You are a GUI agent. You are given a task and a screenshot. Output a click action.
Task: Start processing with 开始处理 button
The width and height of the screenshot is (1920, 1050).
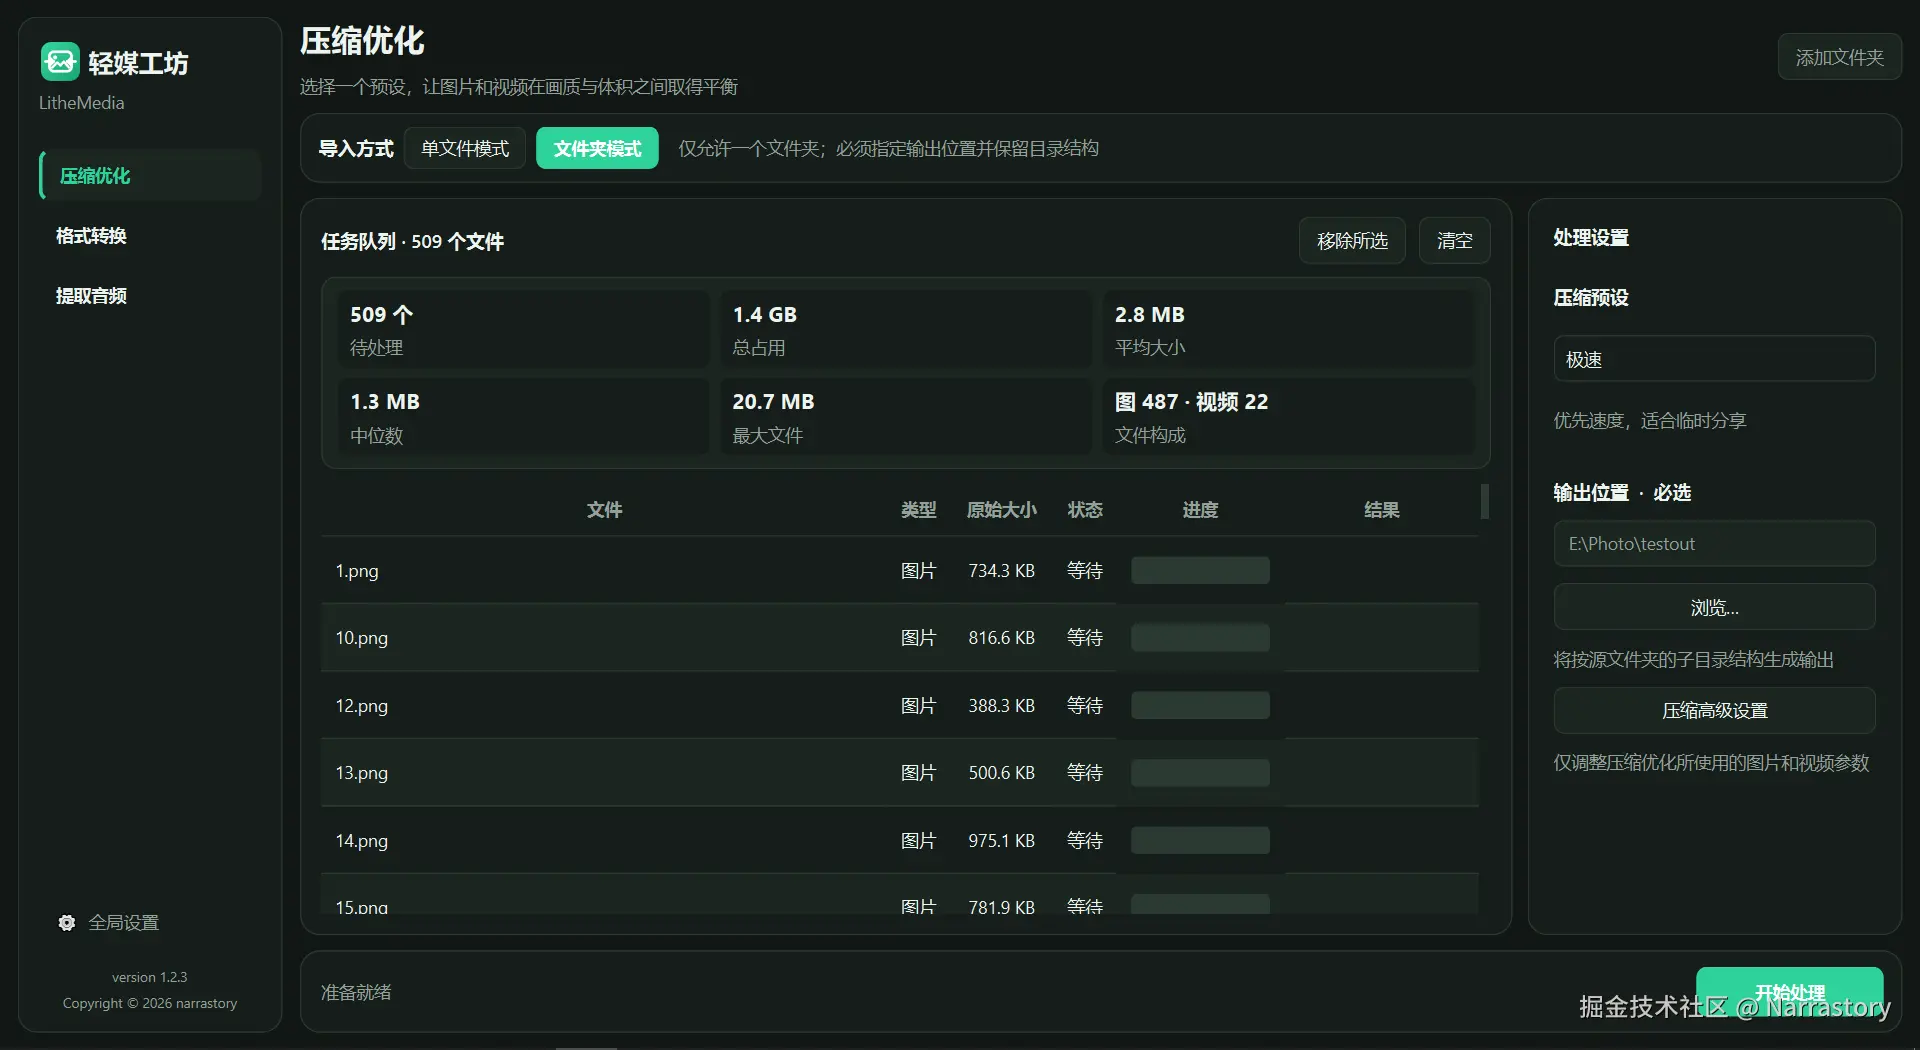(x=1789, y=992)
